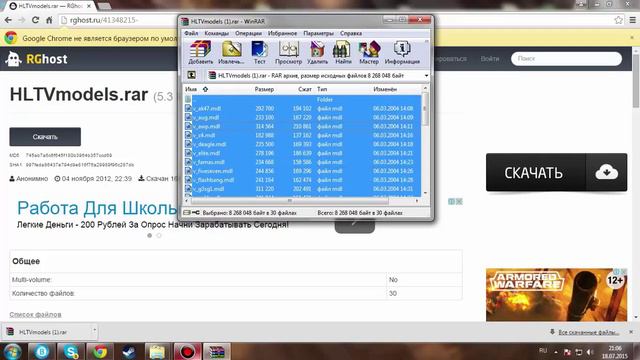Click 'Все скачанные файлы' link in download bar
This screenshot has height=360, width=640.
[x=588, y=332]
